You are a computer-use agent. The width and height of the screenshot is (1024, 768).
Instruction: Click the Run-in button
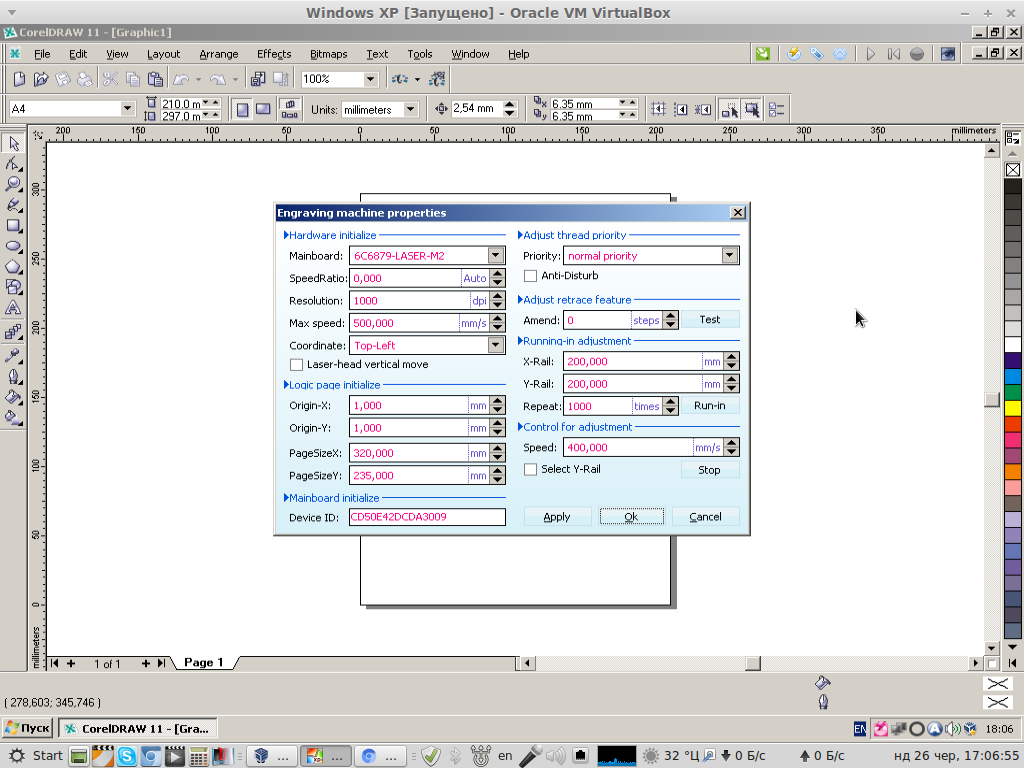[709, 406]
